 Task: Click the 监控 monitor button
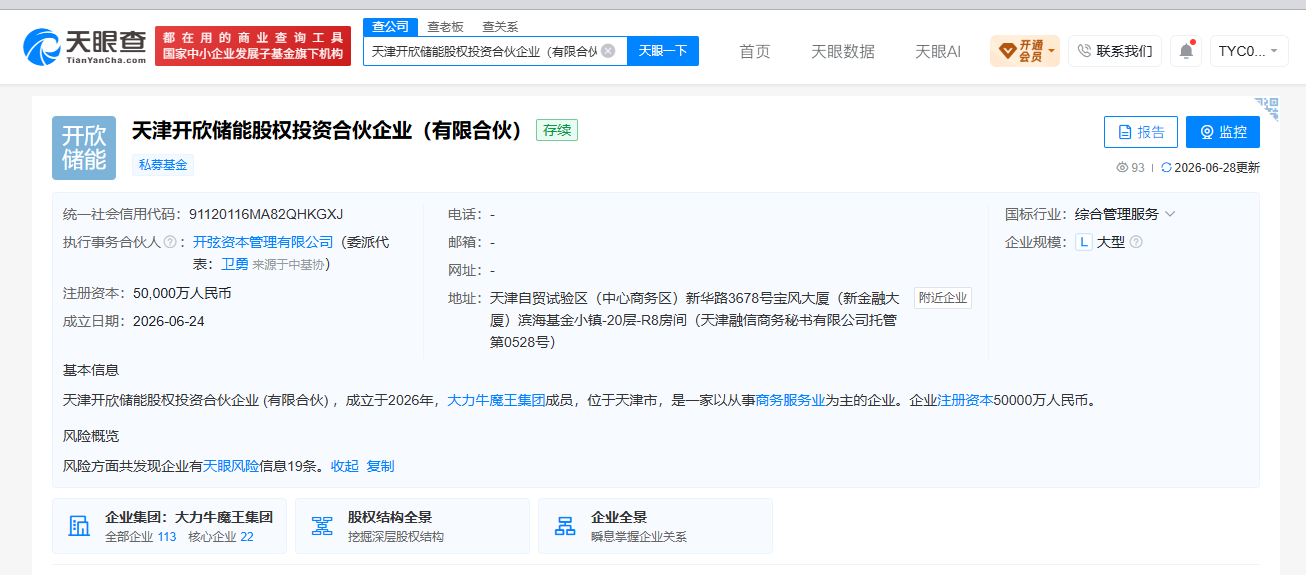1223,132
